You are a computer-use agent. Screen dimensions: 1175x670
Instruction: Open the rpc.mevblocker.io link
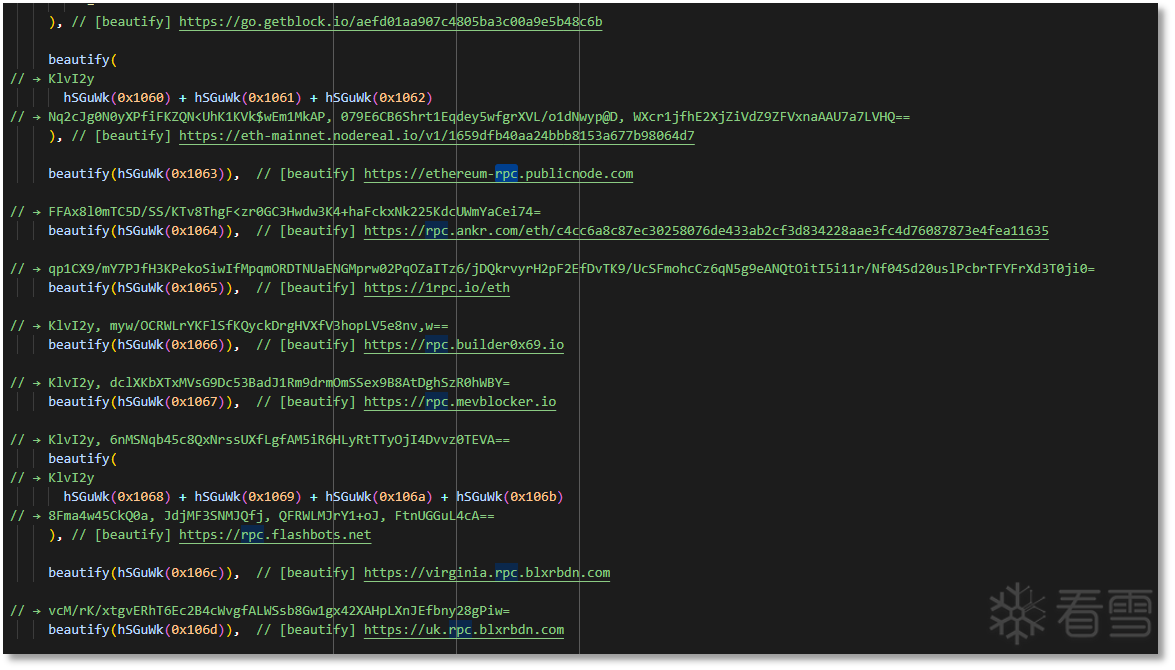(460, 402)
